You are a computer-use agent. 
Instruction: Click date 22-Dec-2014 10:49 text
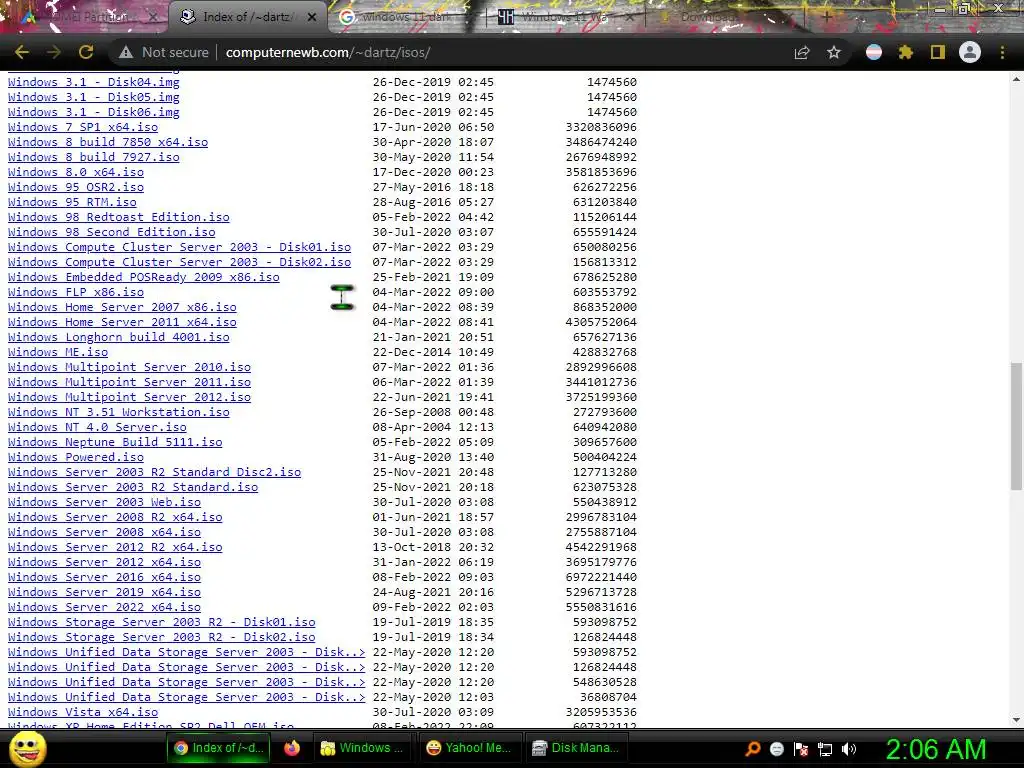pyautogui.click(x=433, y=353)
